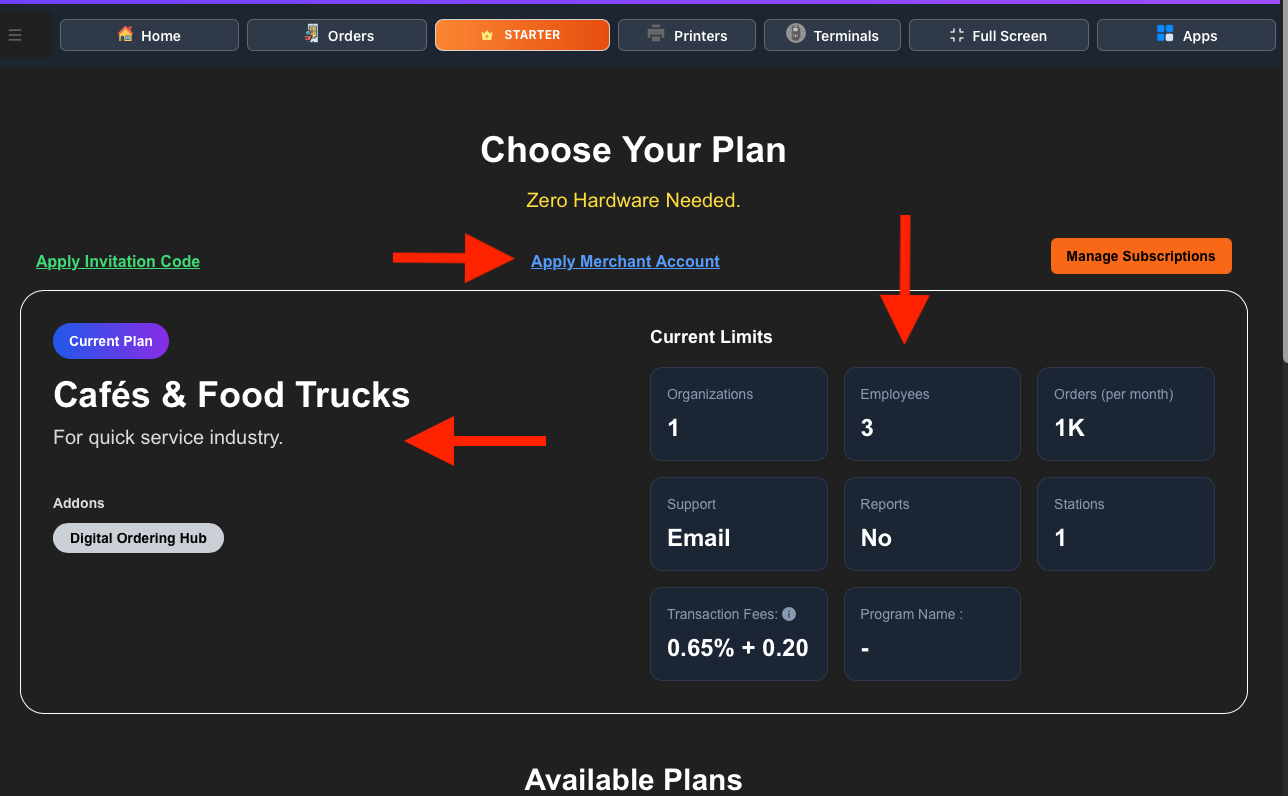1288x796 pixels.
Task: Navigate to the Printers section
Action: point(686,34)
